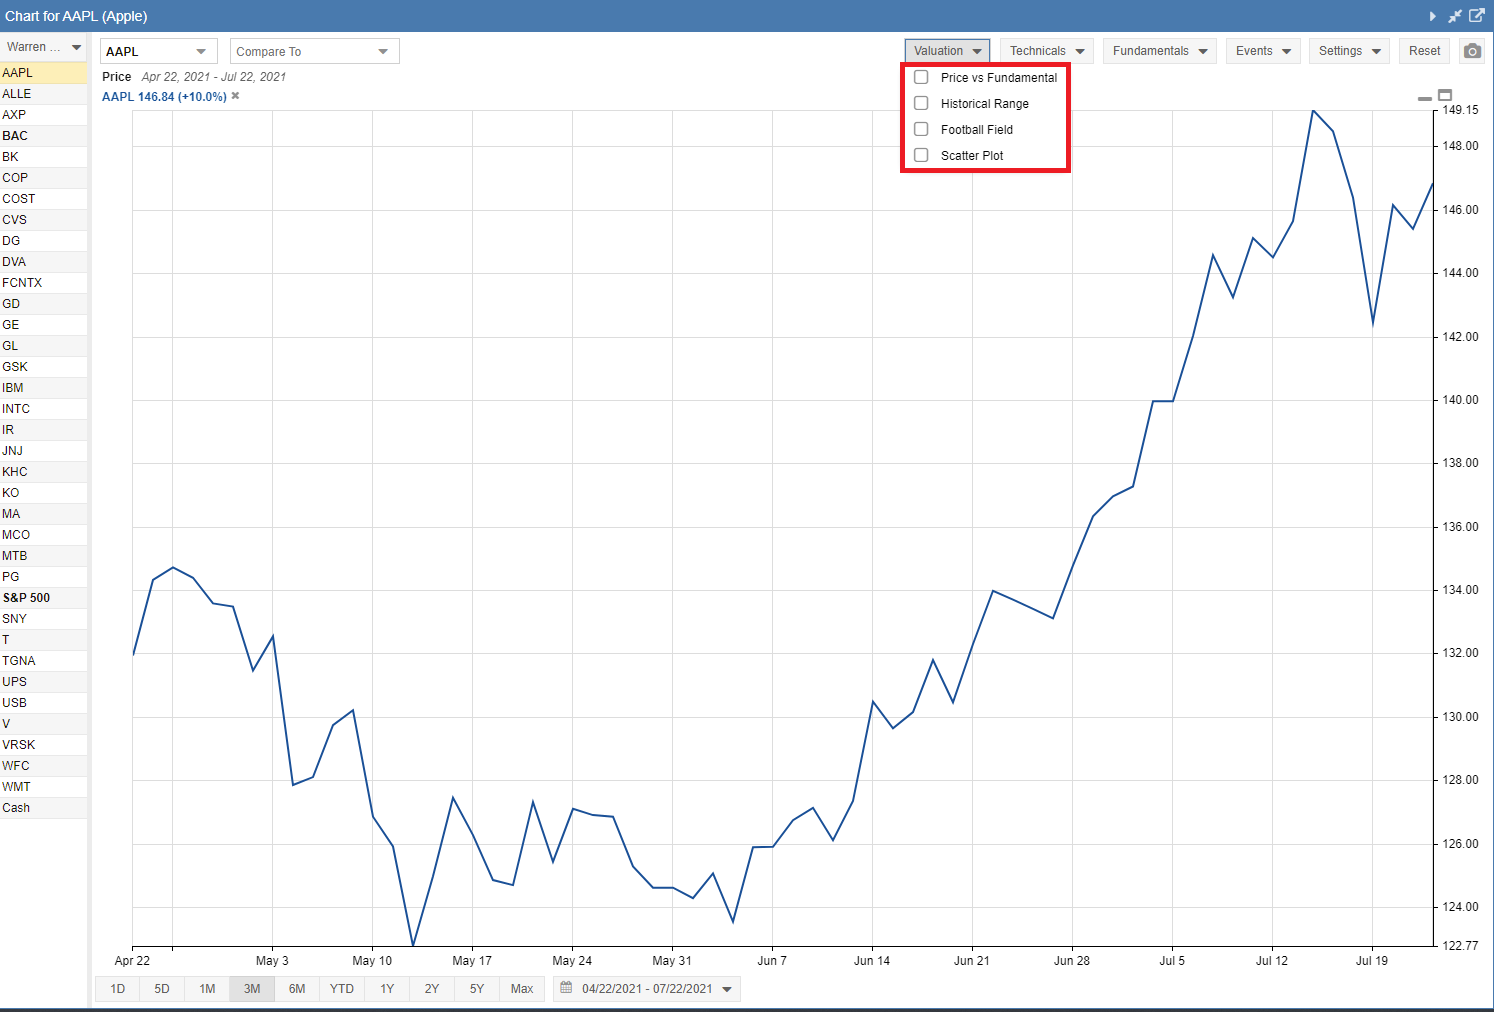1494x1012 pixels.
Task: Click the right arrow icon in title bar
Action: coord(1432,16)
